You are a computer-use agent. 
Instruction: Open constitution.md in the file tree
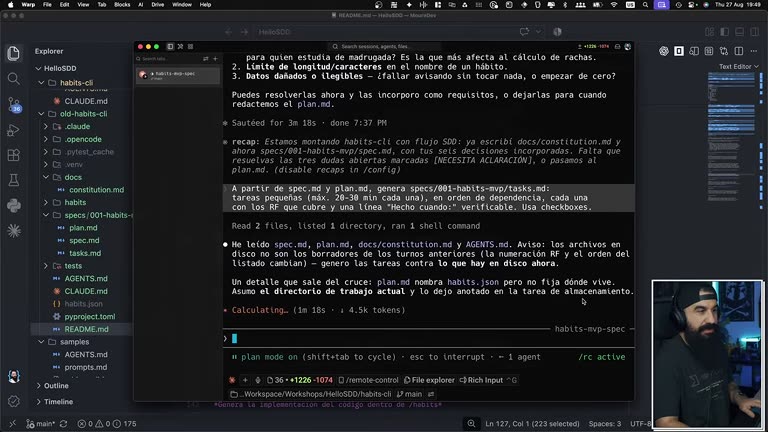point(96,190)
